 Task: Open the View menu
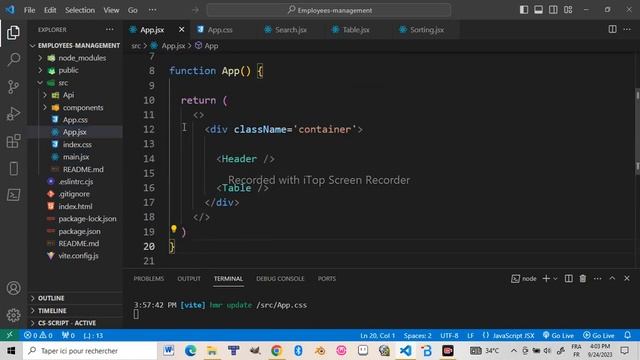[x=111, y=10]
